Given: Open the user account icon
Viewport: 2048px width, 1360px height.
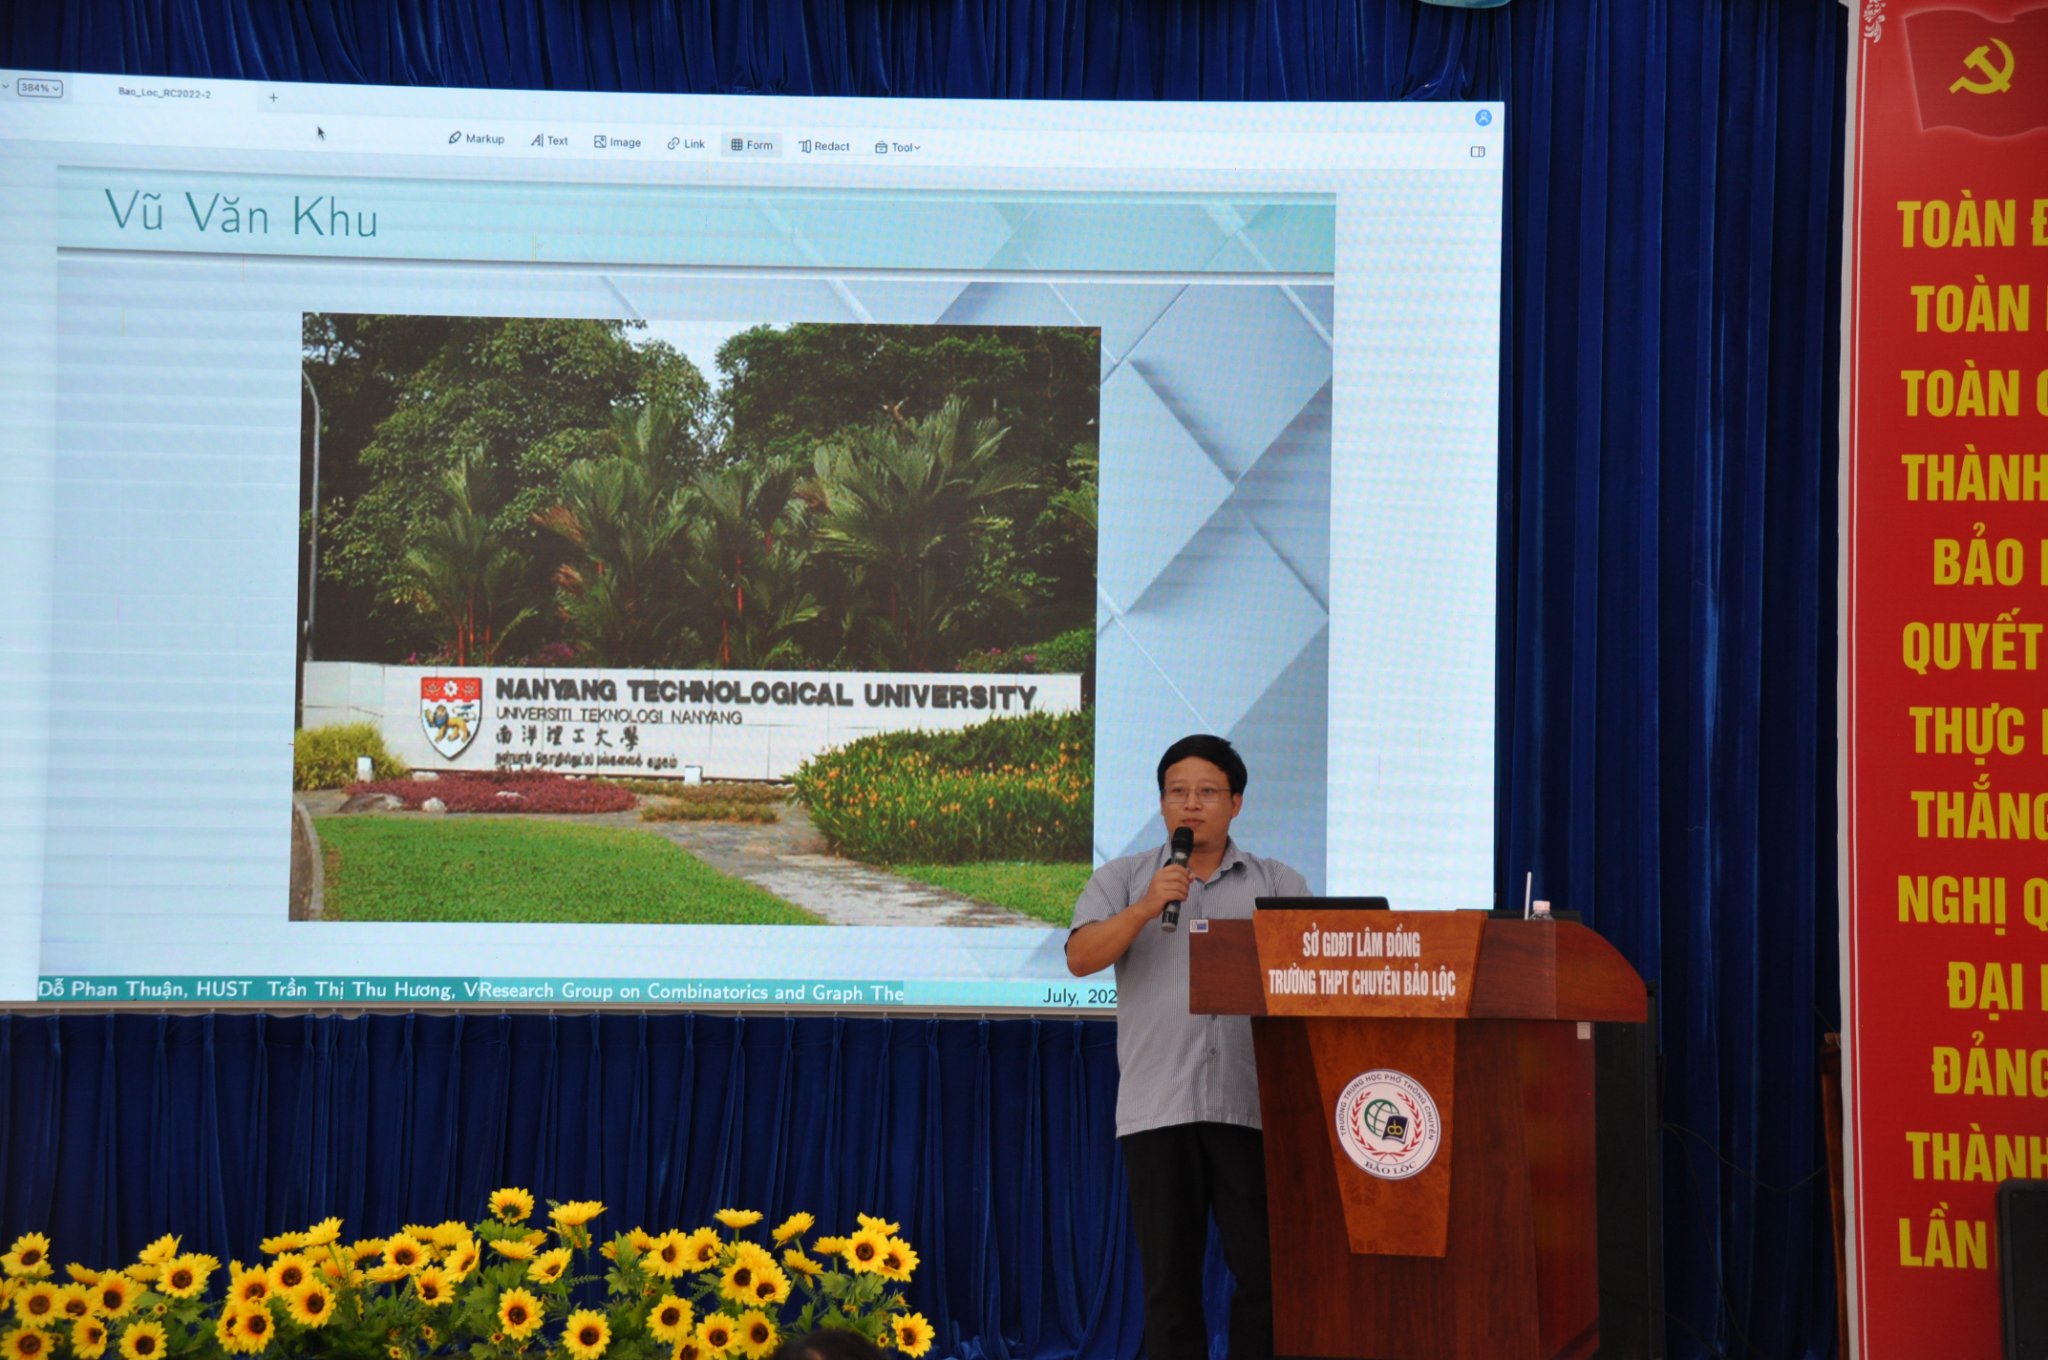Looking at the screenshot, I should pos(1483,118).
